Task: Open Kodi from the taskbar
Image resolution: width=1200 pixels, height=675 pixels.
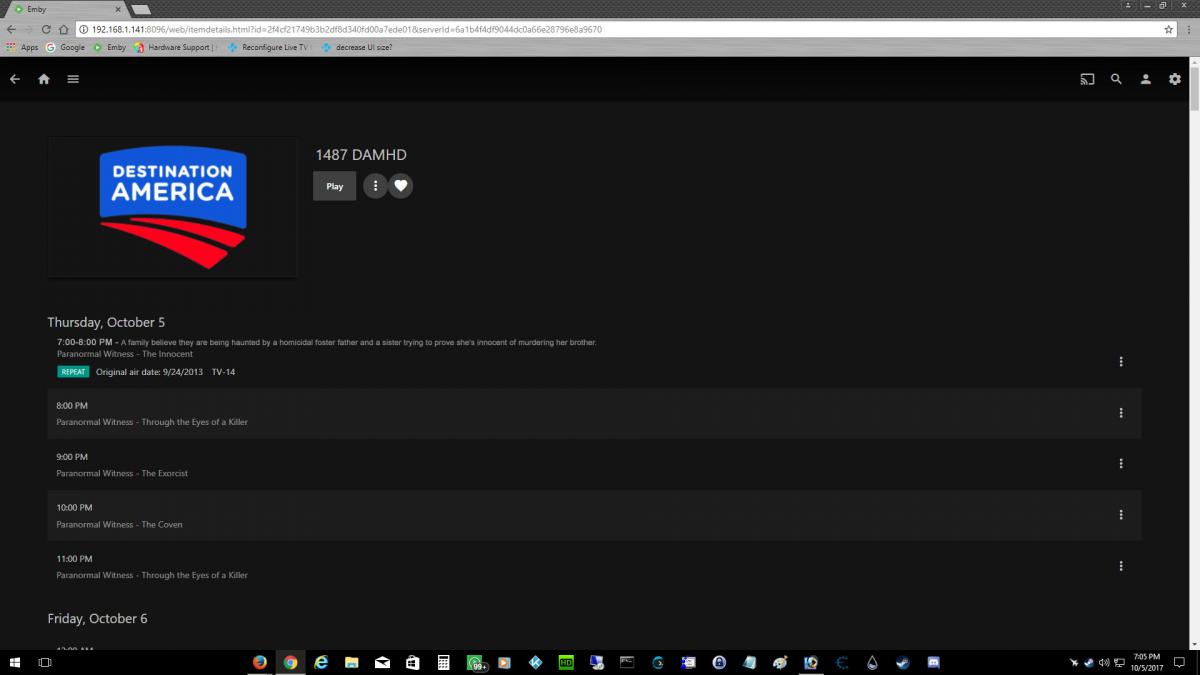Action: [535, 662]
